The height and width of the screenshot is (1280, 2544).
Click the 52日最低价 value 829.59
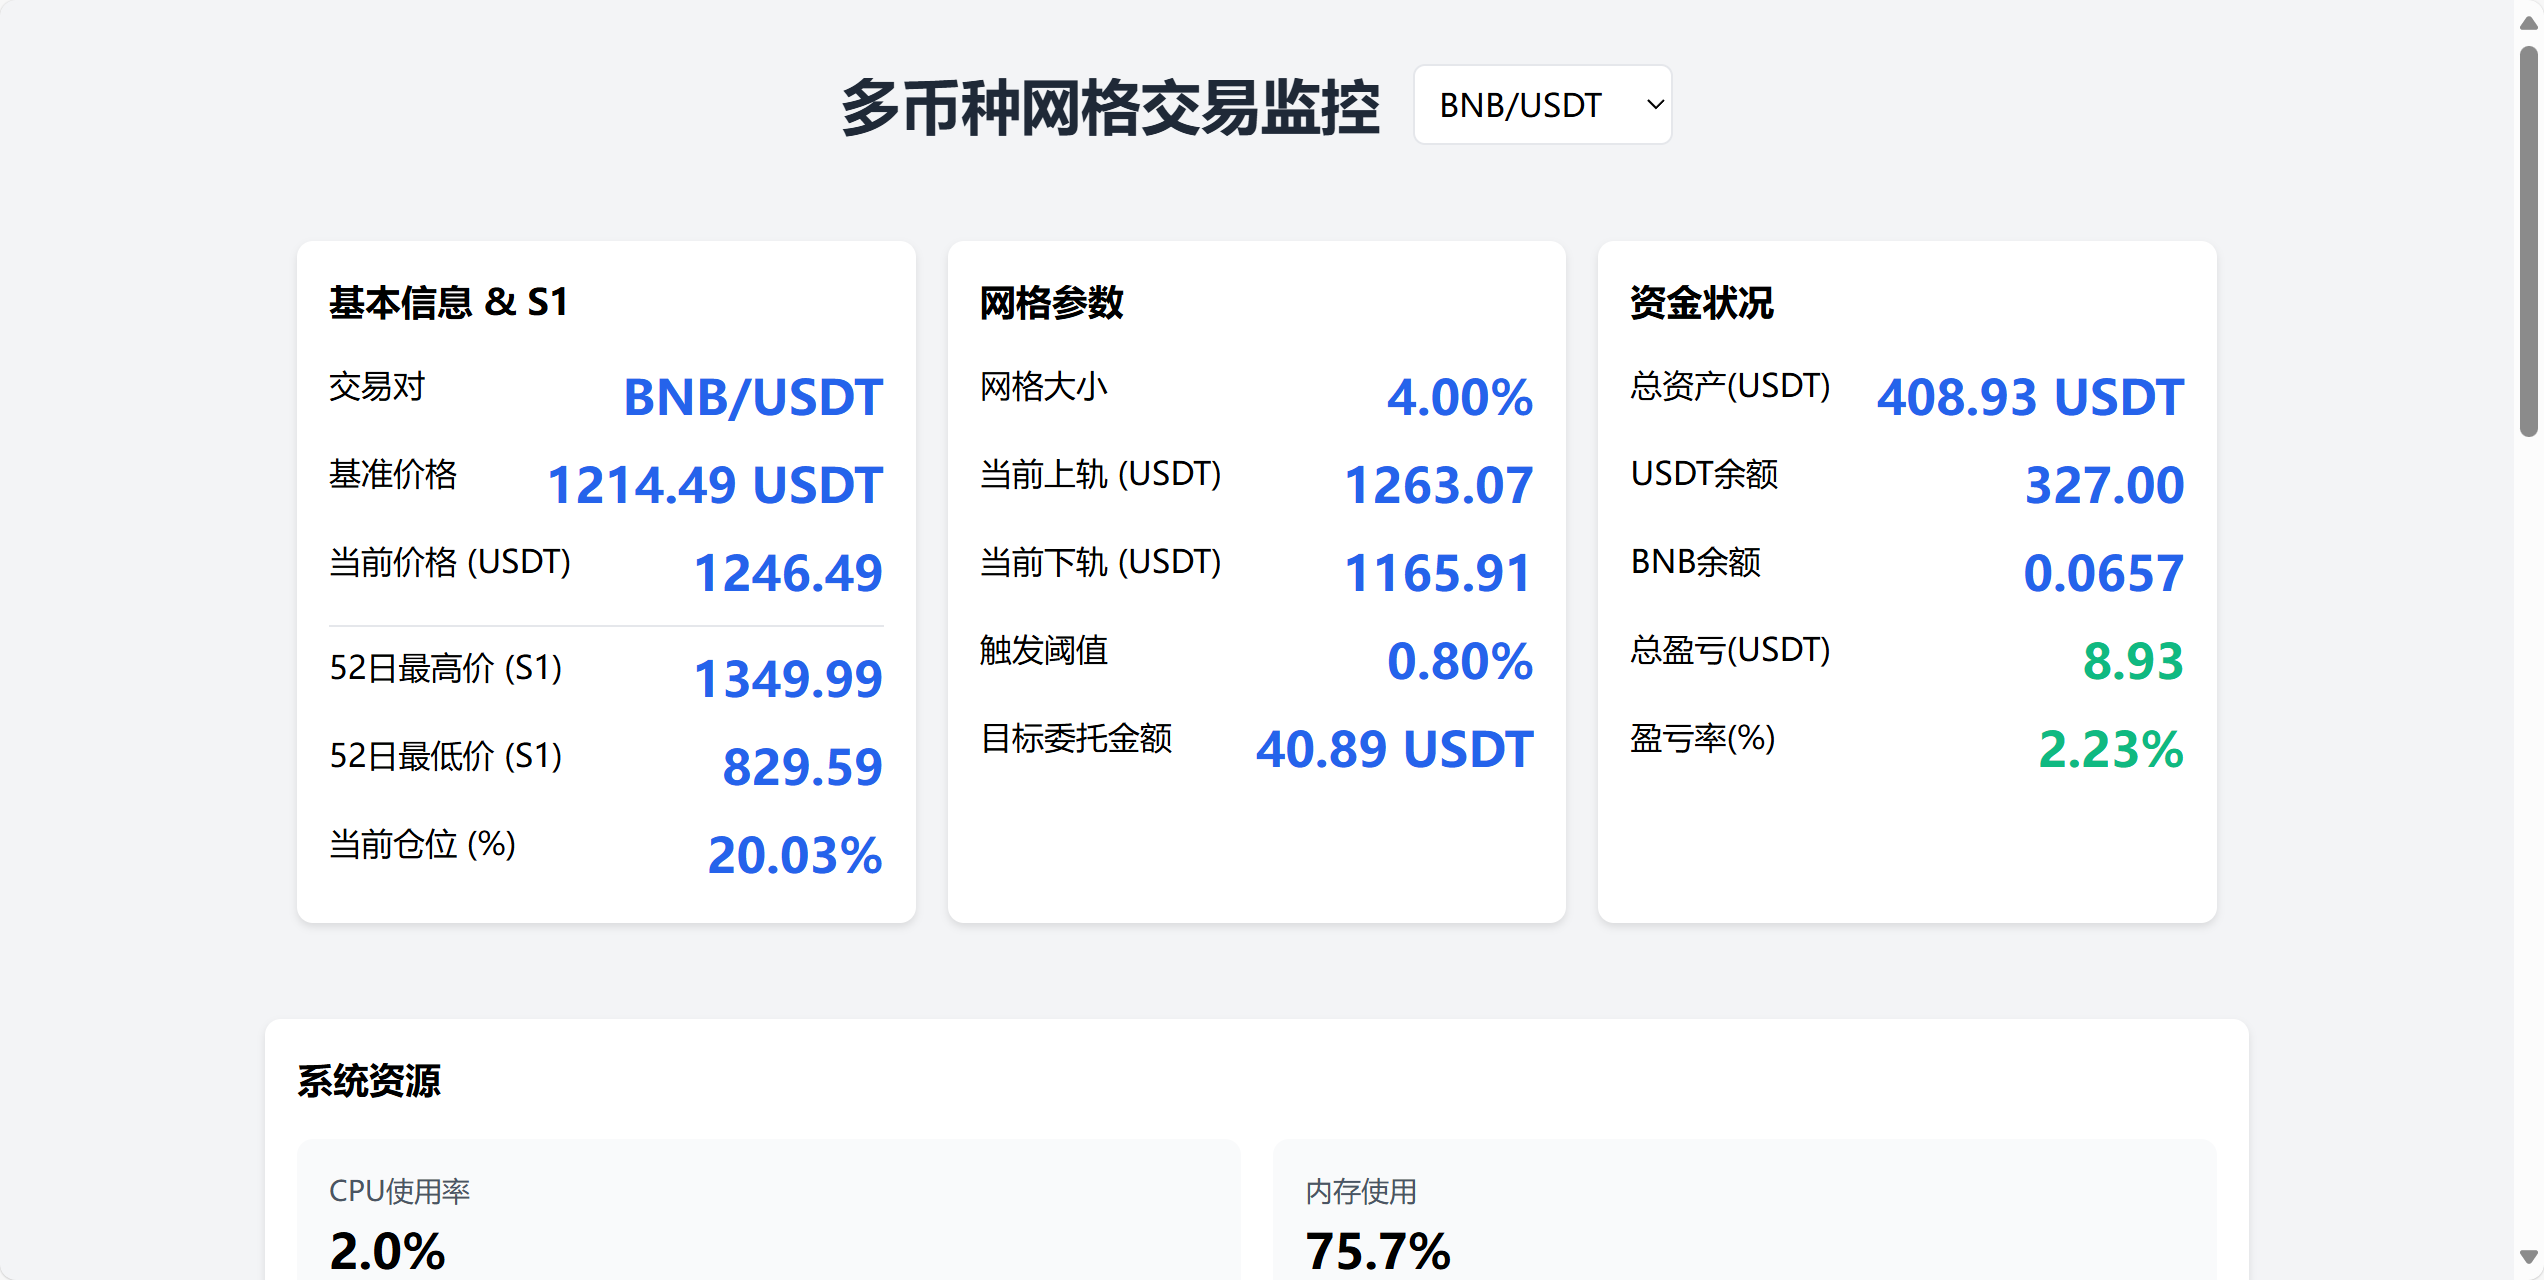[802, 767]
